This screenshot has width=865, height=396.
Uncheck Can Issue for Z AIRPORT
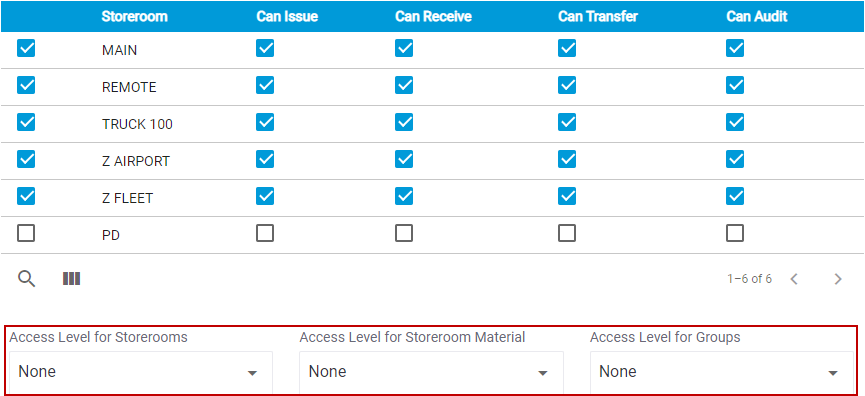(265, 159)
